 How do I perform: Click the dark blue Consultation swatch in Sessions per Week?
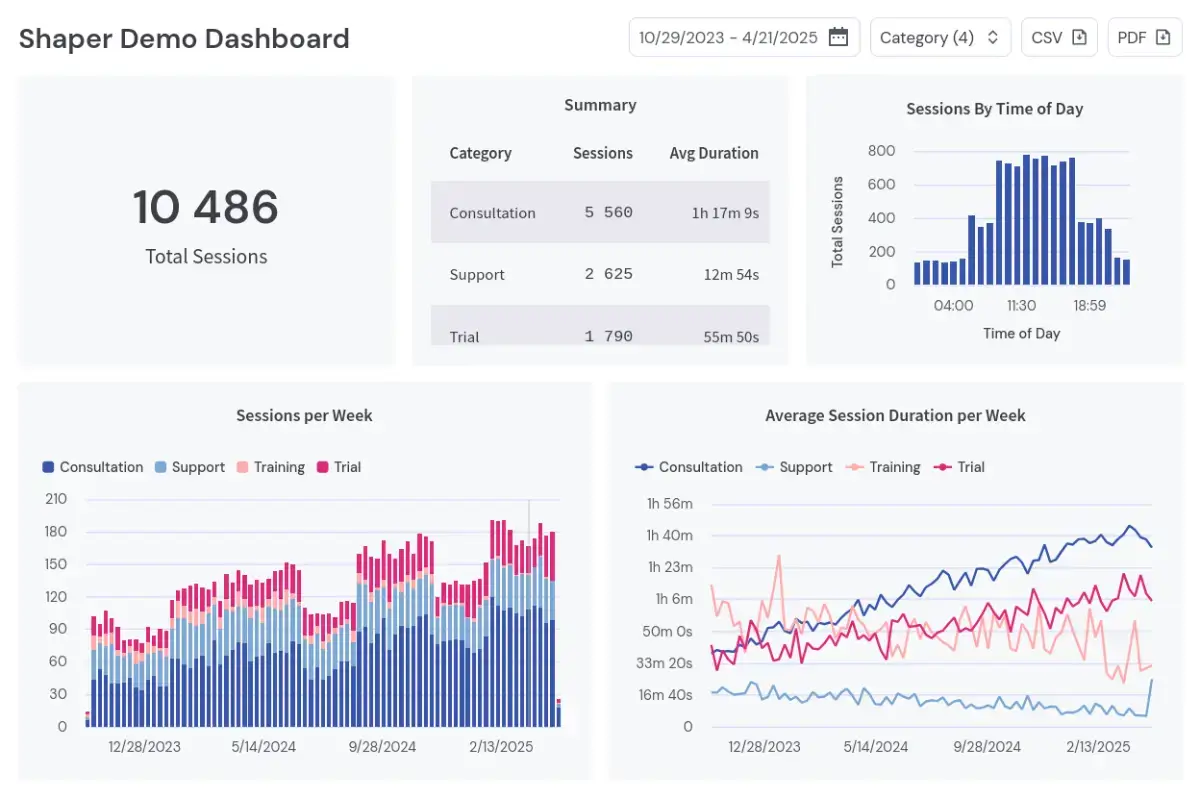[x=48, y=467]
